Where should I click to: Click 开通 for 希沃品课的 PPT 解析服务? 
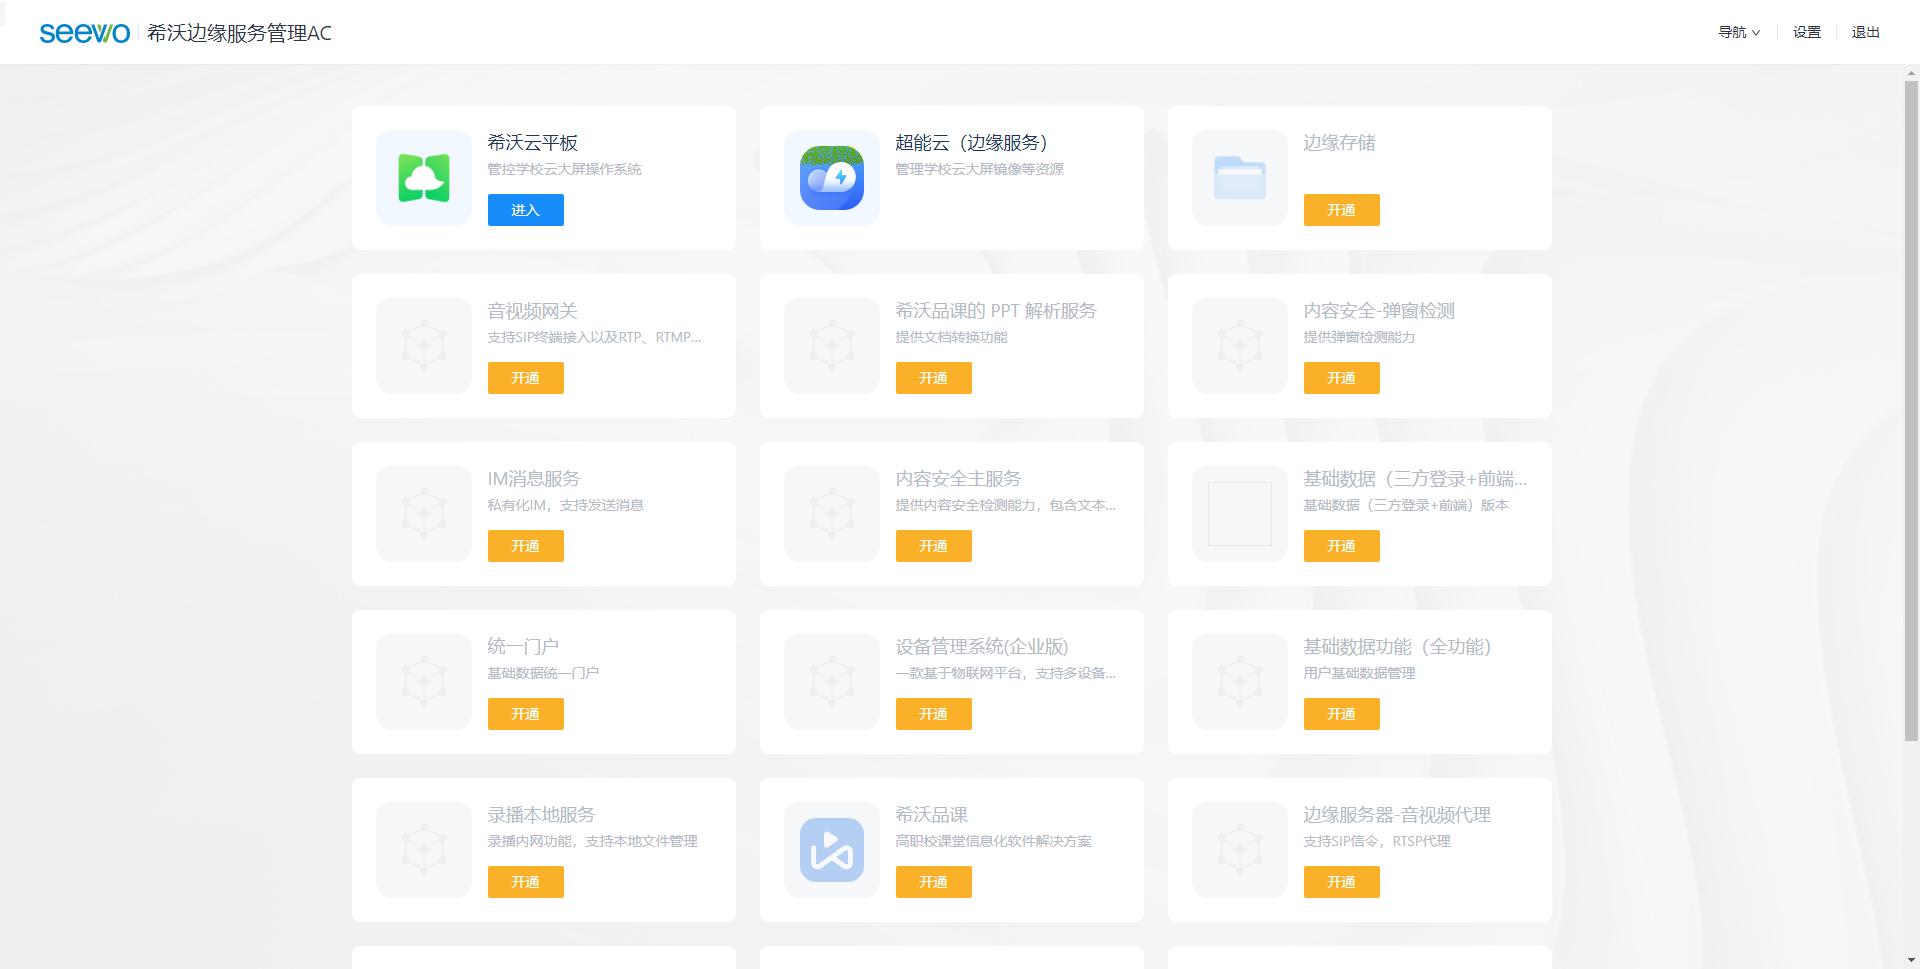coord(934,378)
